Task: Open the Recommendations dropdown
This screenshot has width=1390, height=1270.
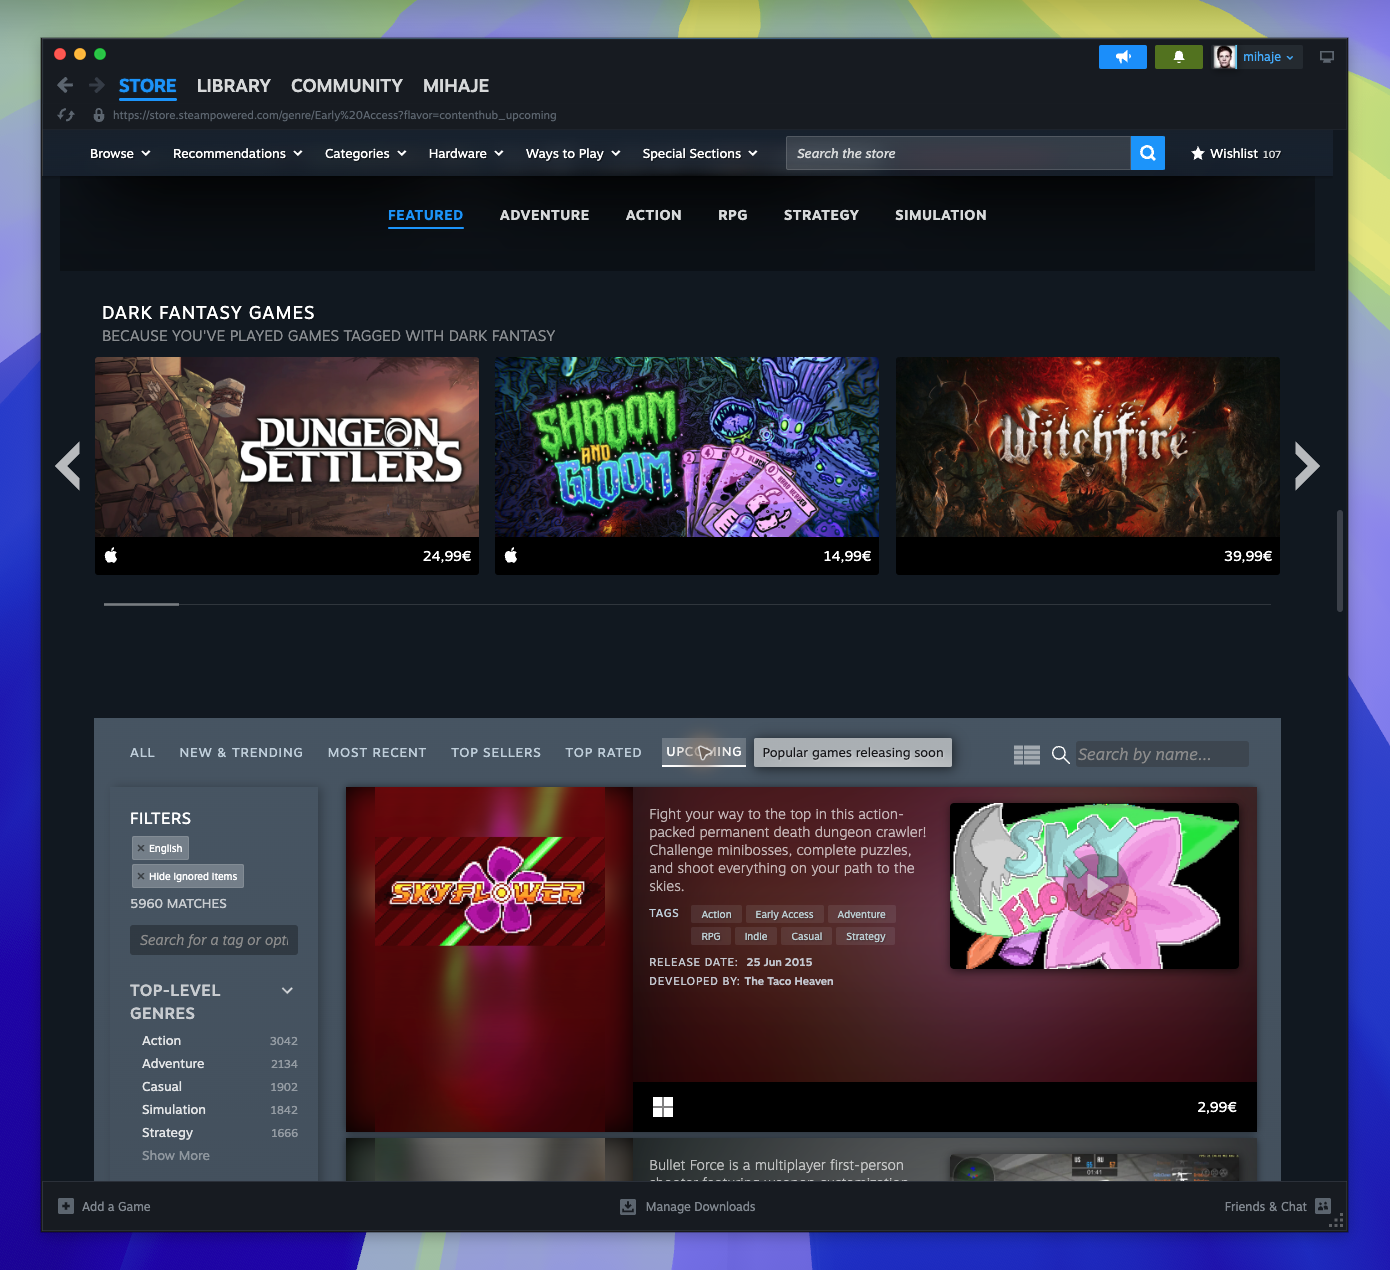Action: click(238, 153)
